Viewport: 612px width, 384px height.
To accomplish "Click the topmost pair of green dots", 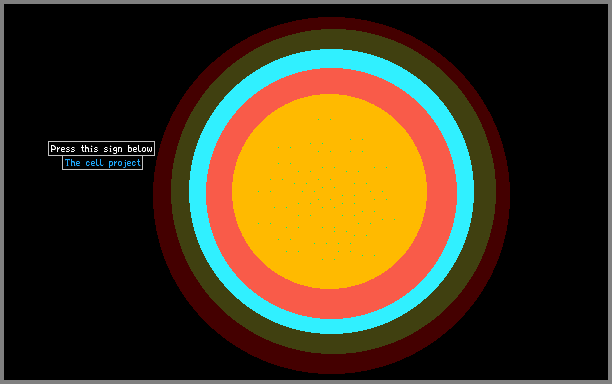I will (x=324, y=119).
